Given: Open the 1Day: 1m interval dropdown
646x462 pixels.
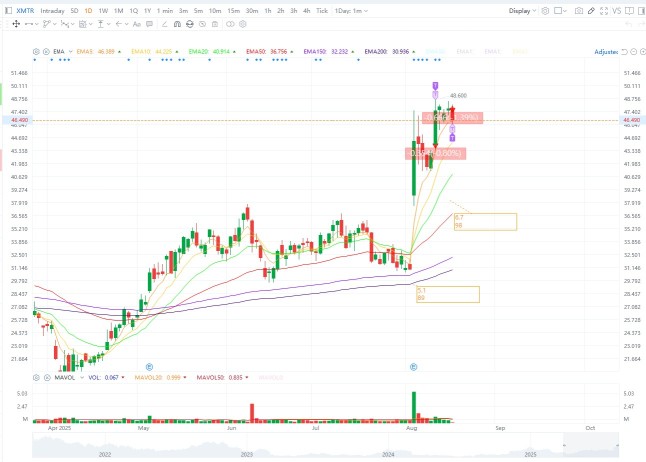Looking at the screenshot, I should point(351,11).
